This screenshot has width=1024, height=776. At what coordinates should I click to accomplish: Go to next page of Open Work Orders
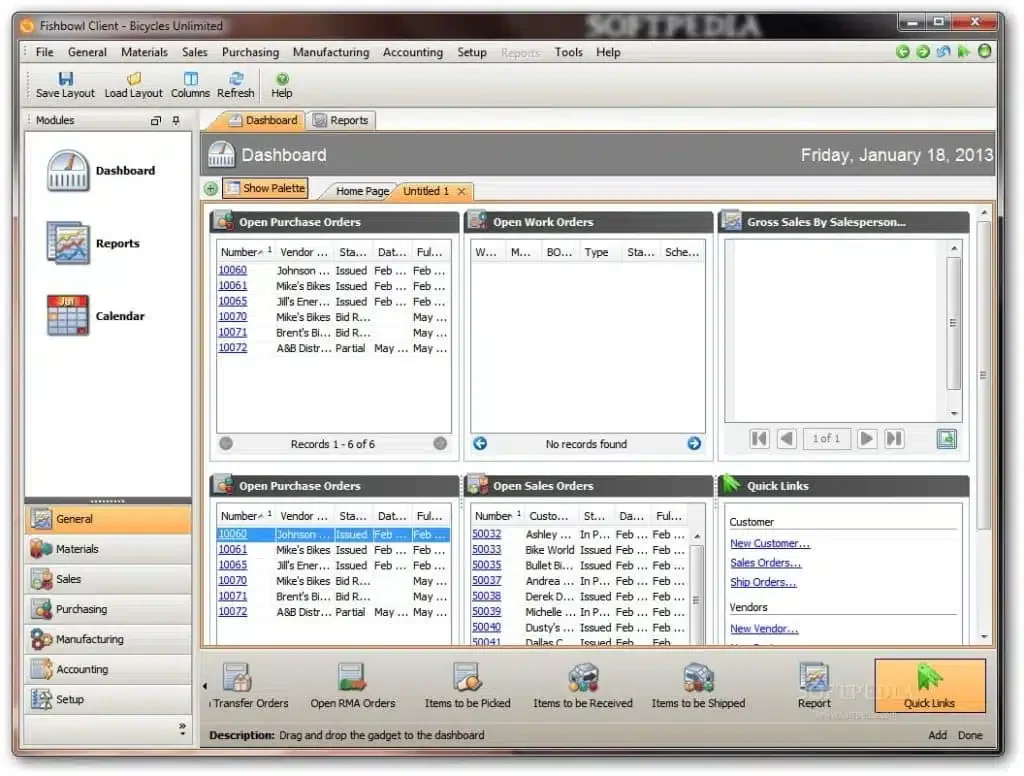pos(694,444)
